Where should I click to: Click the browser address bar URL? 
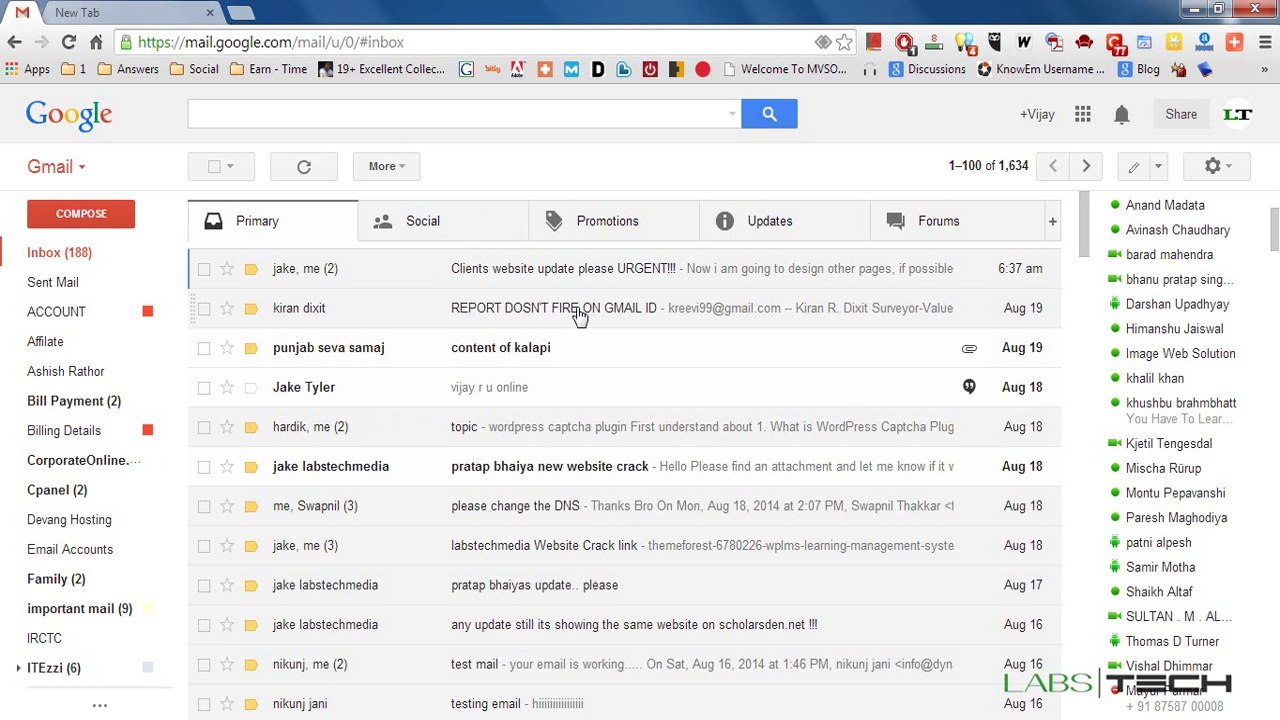pyautogui.click(x=270, y=42)
